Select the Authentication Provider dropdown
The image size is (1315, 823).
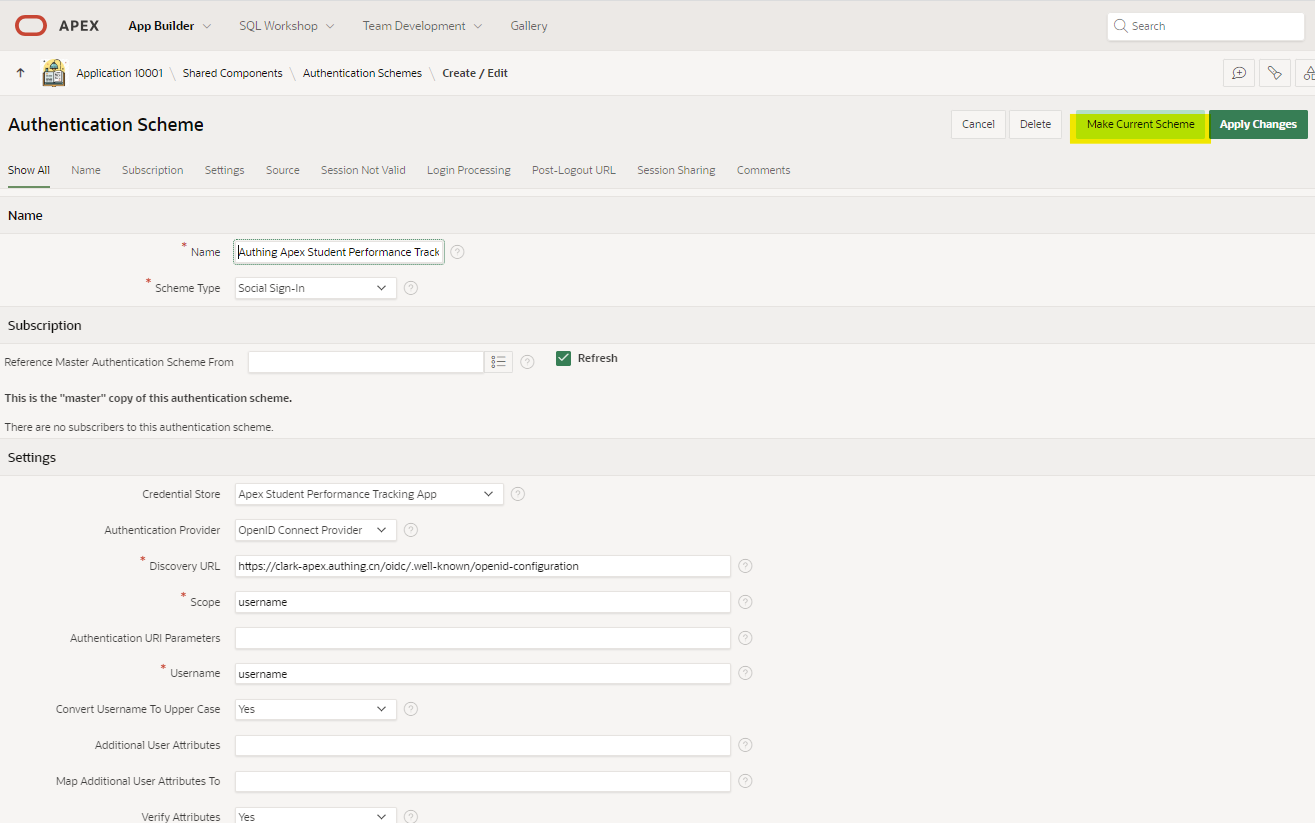[315, 530]
